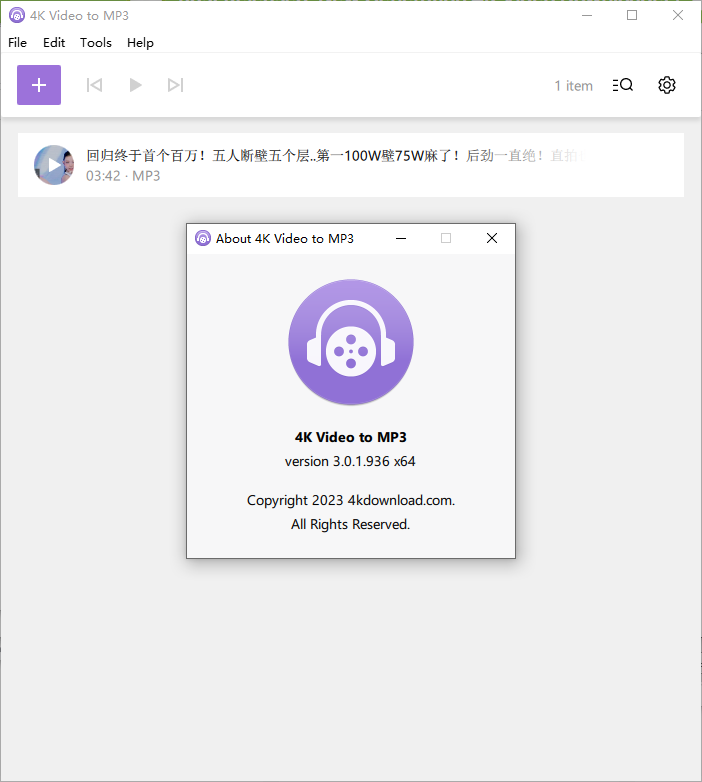
Task: Close the About 4K Video to MP3 dialog
Action: [492, 238]
